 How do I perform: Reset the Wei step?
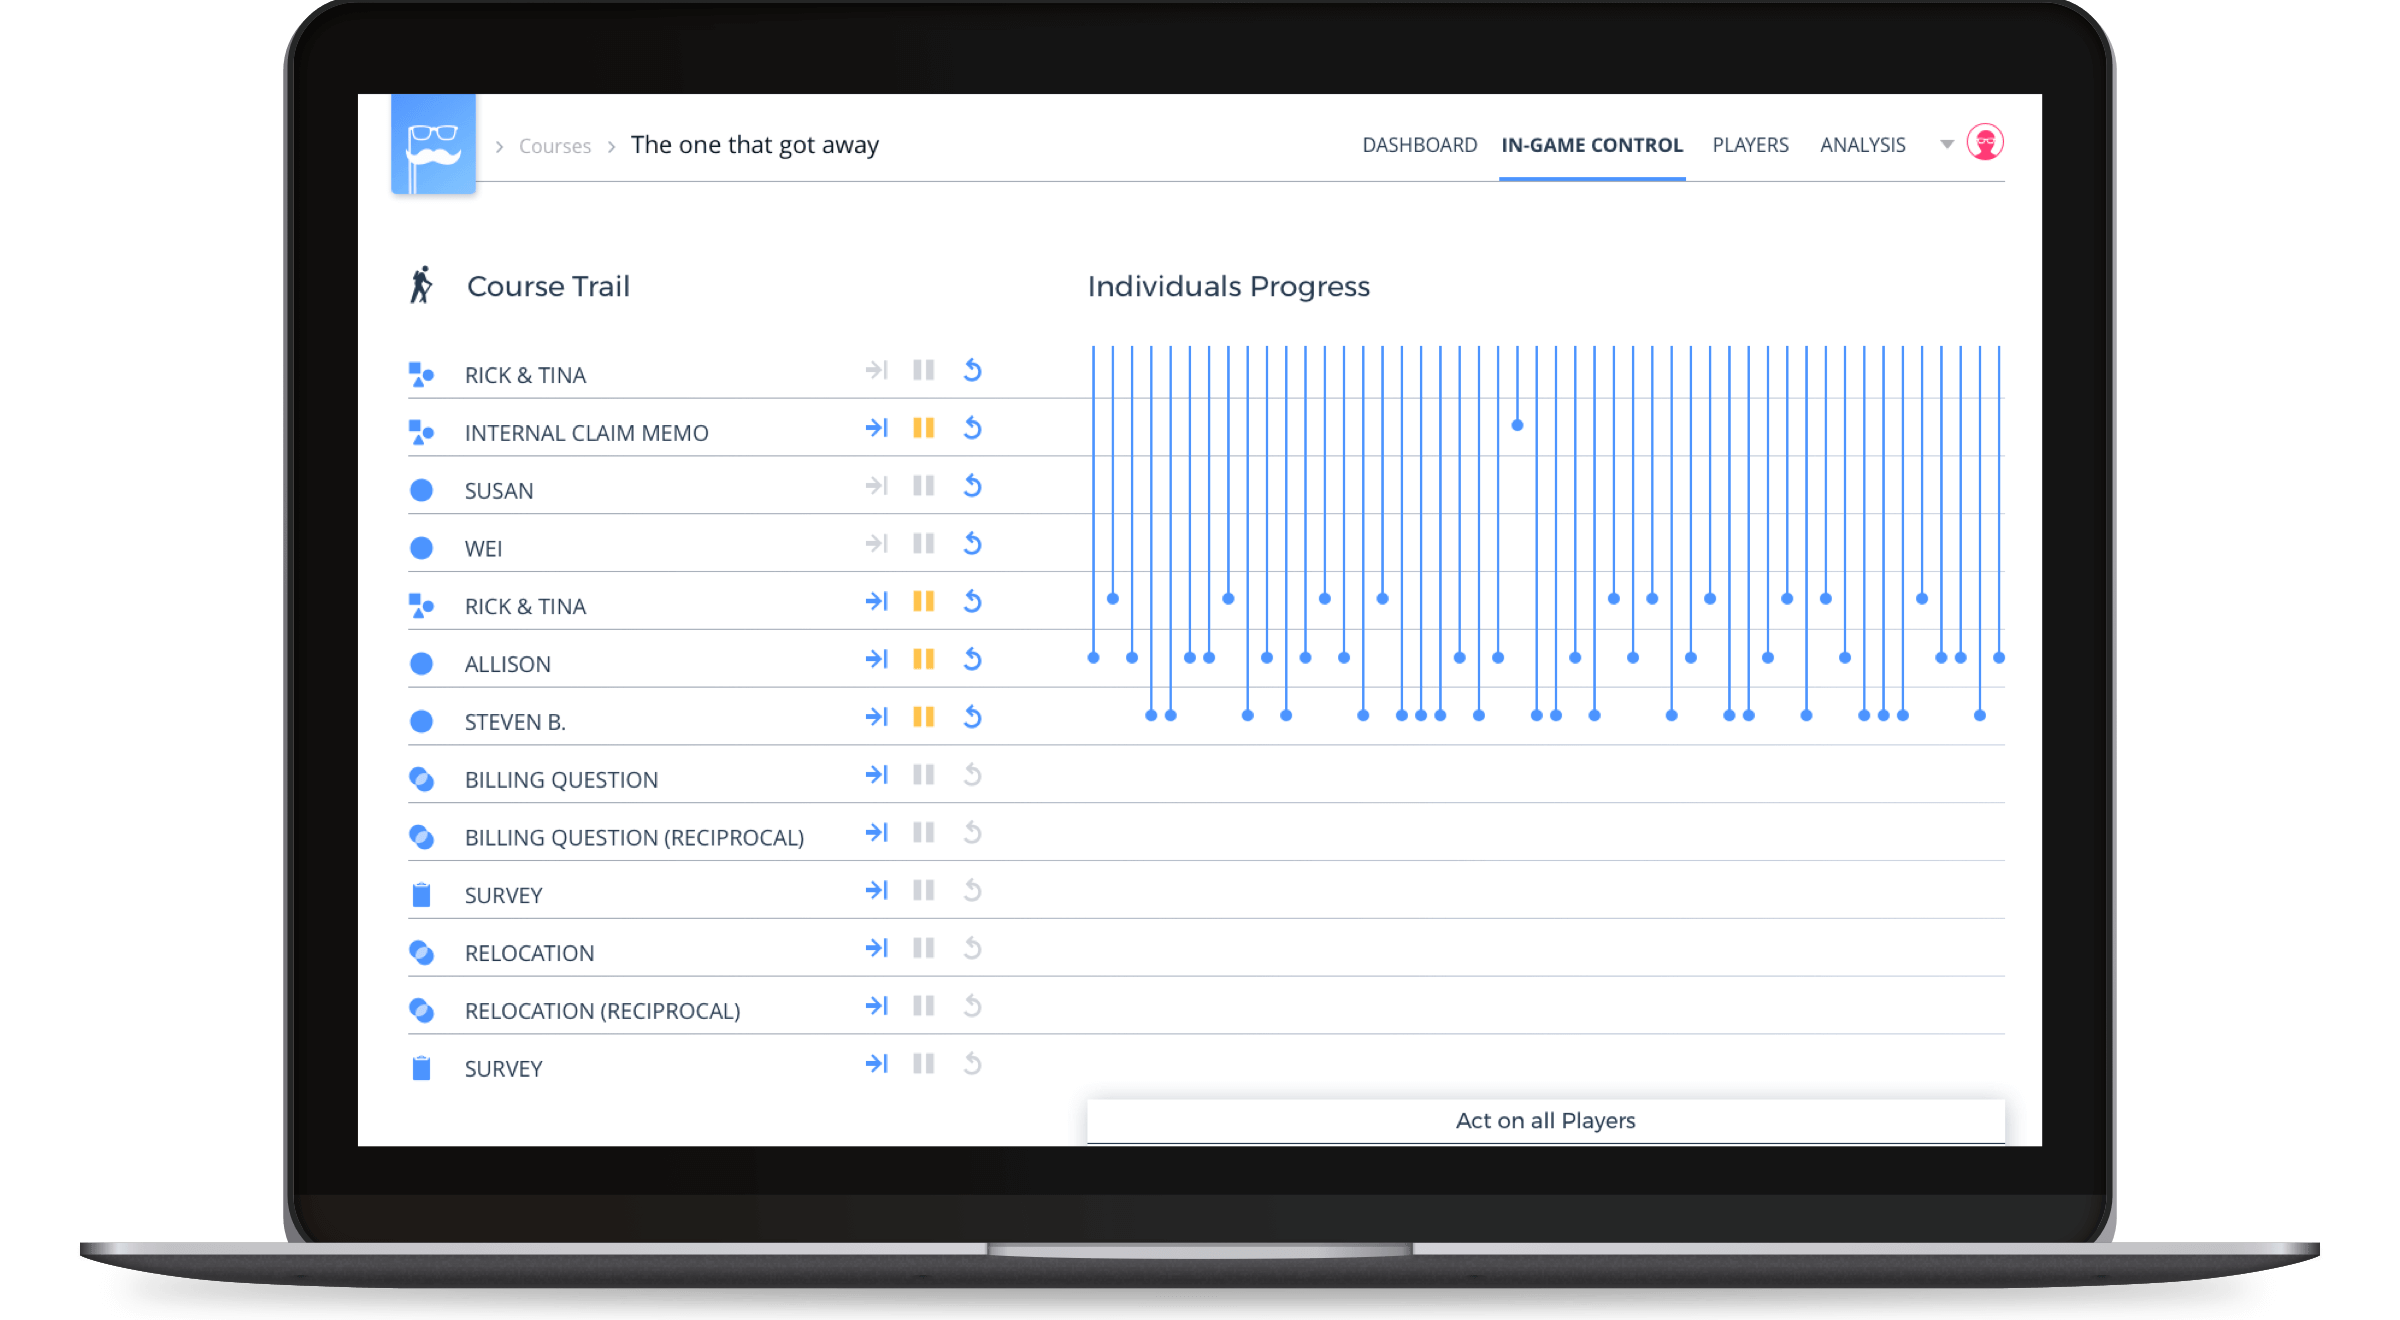972,544
